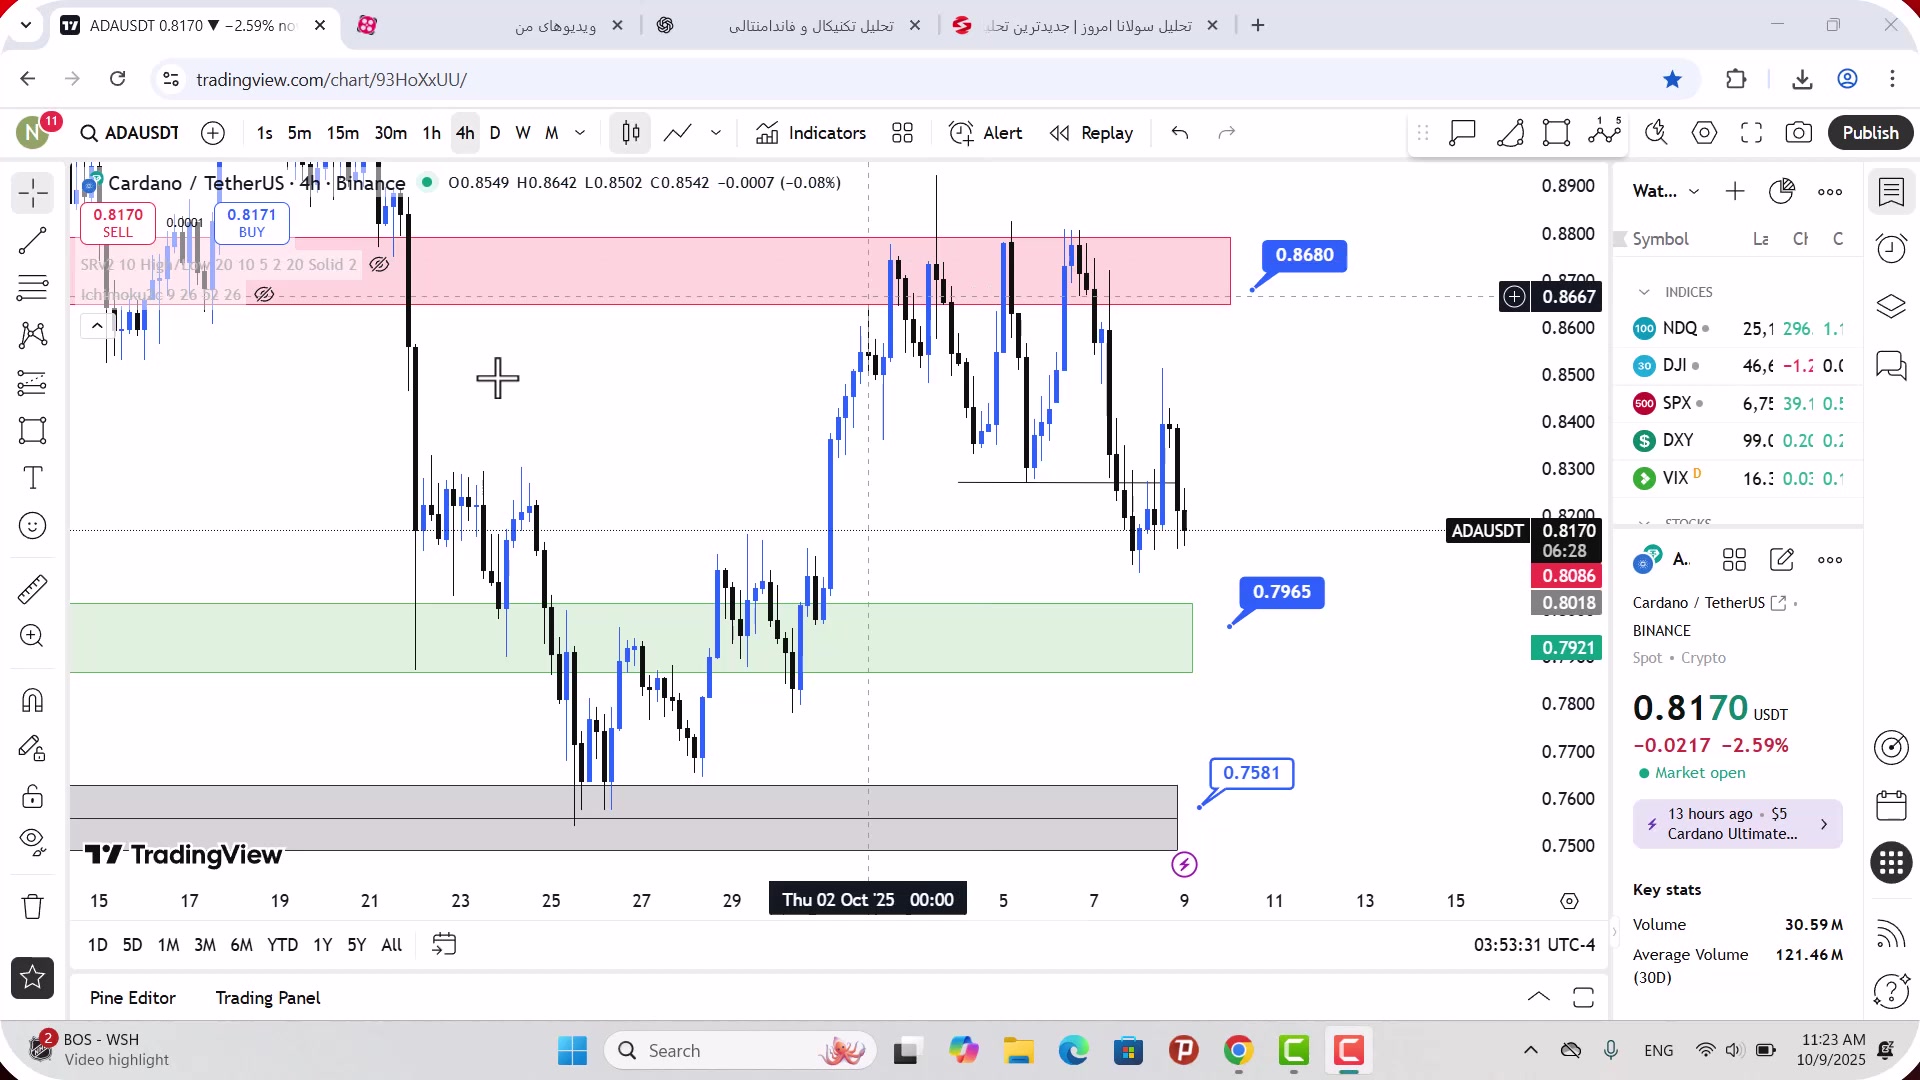Viewport: 1920px width, 1080px height.
Task: Open the forecasting and measurement tools
Action: (33, 383)
